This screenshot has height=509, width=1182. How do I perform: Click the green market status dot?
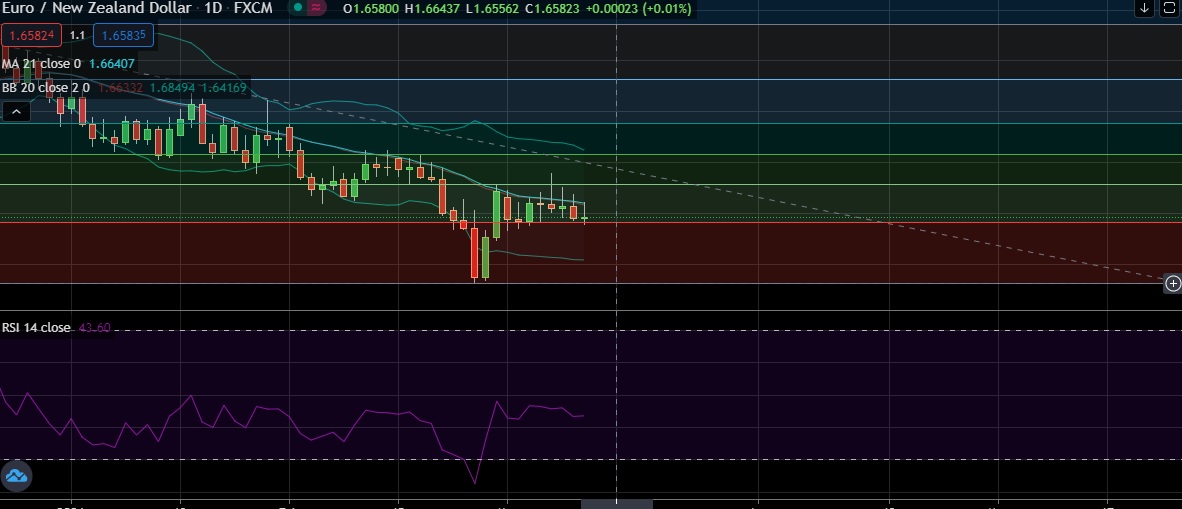[299, 8]
